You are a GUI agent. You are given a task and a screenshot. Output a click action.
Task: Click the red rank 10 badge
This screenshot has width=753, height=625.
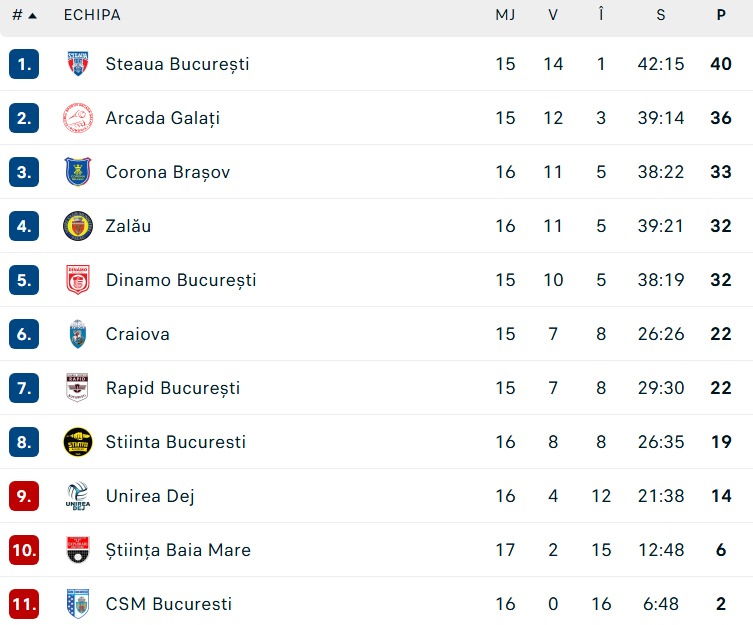[24, 550]
